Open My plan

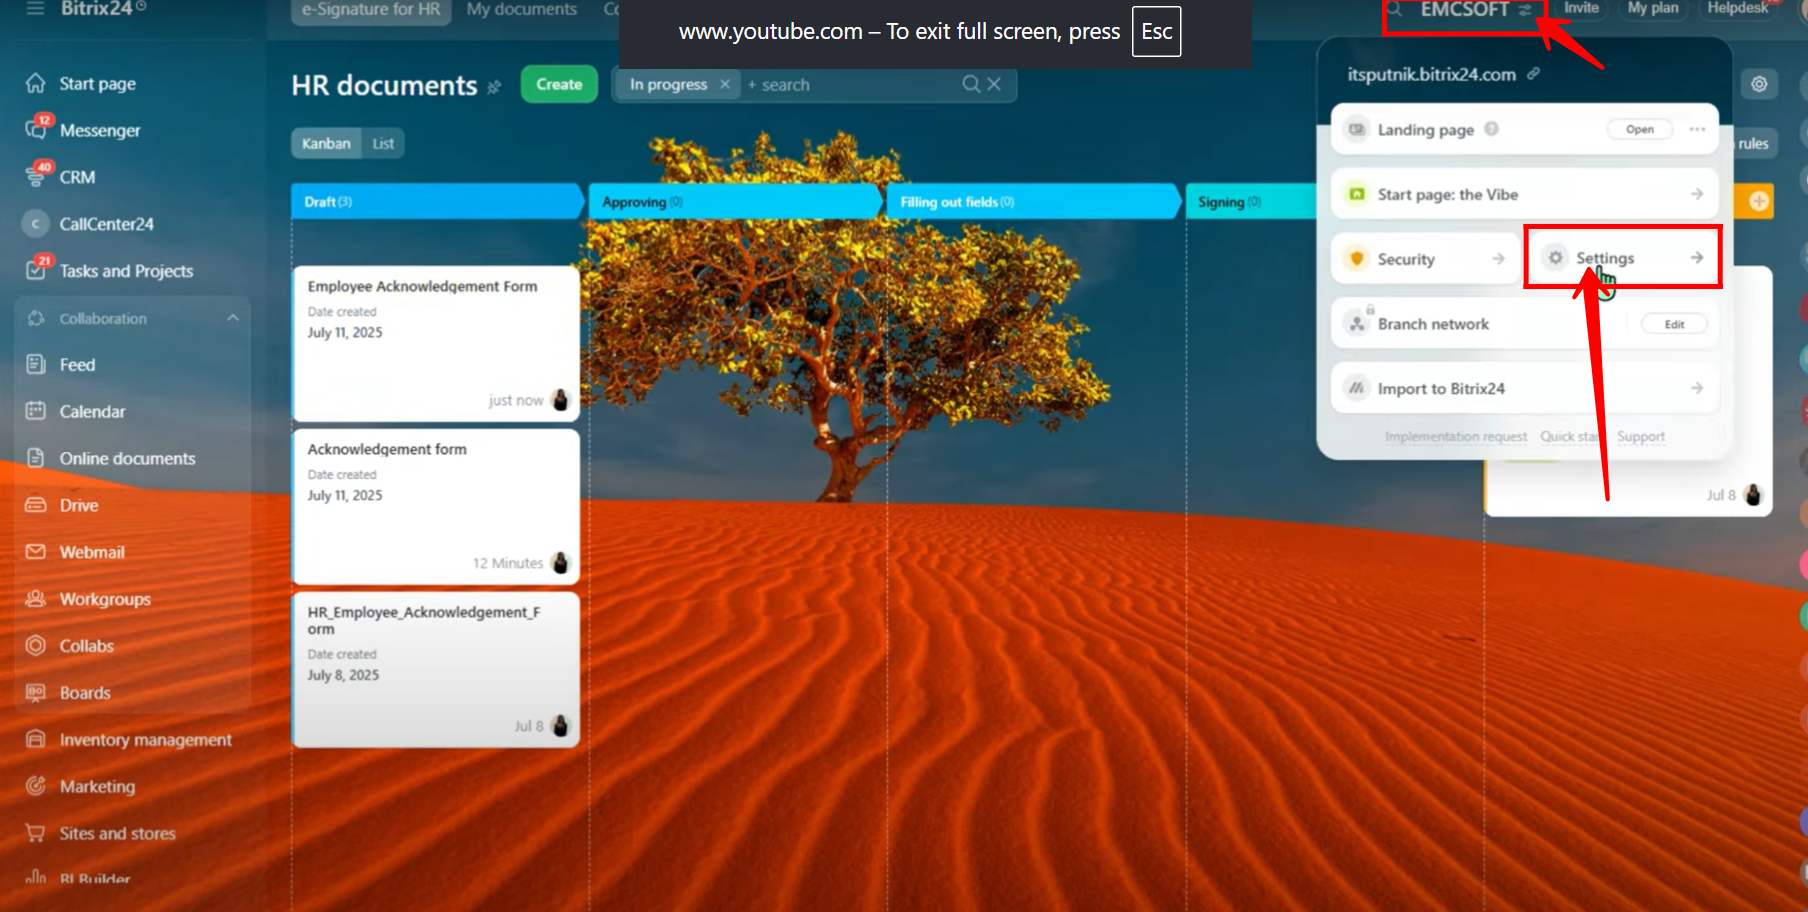coord(1653,8)
